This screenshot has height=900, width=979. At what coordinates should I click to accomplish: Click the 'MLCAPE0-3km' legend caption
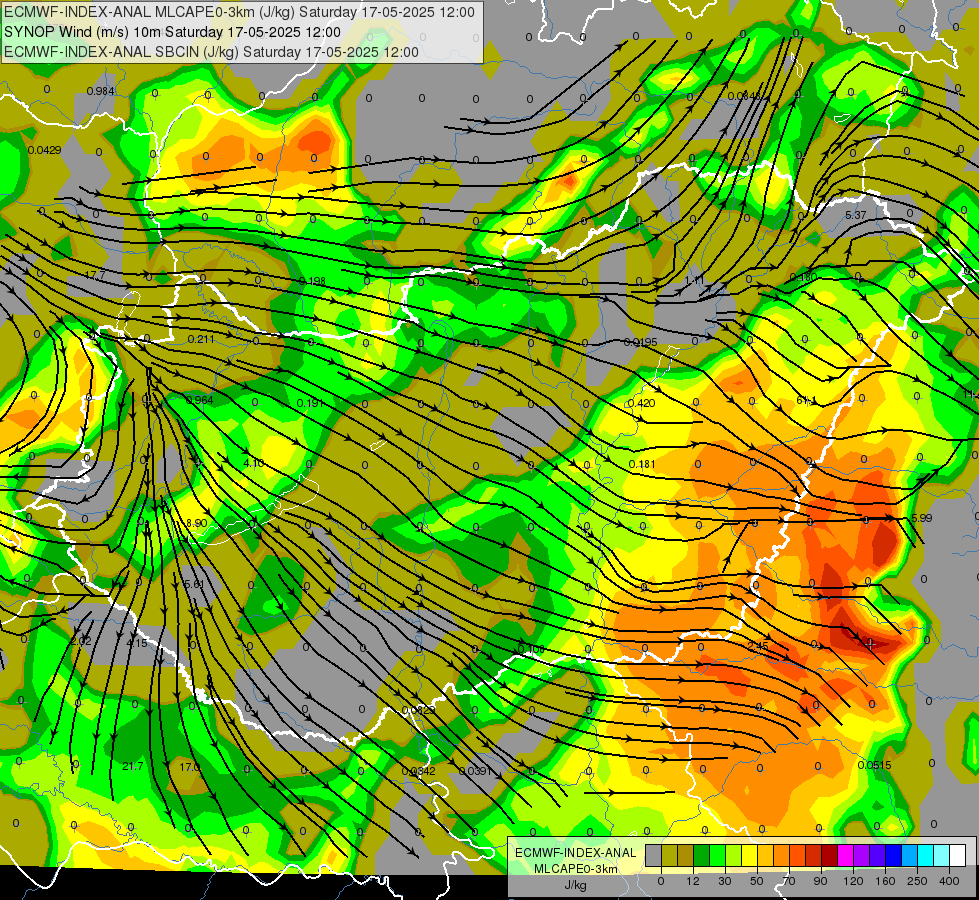pyautogui.click(x=575, y=869)
